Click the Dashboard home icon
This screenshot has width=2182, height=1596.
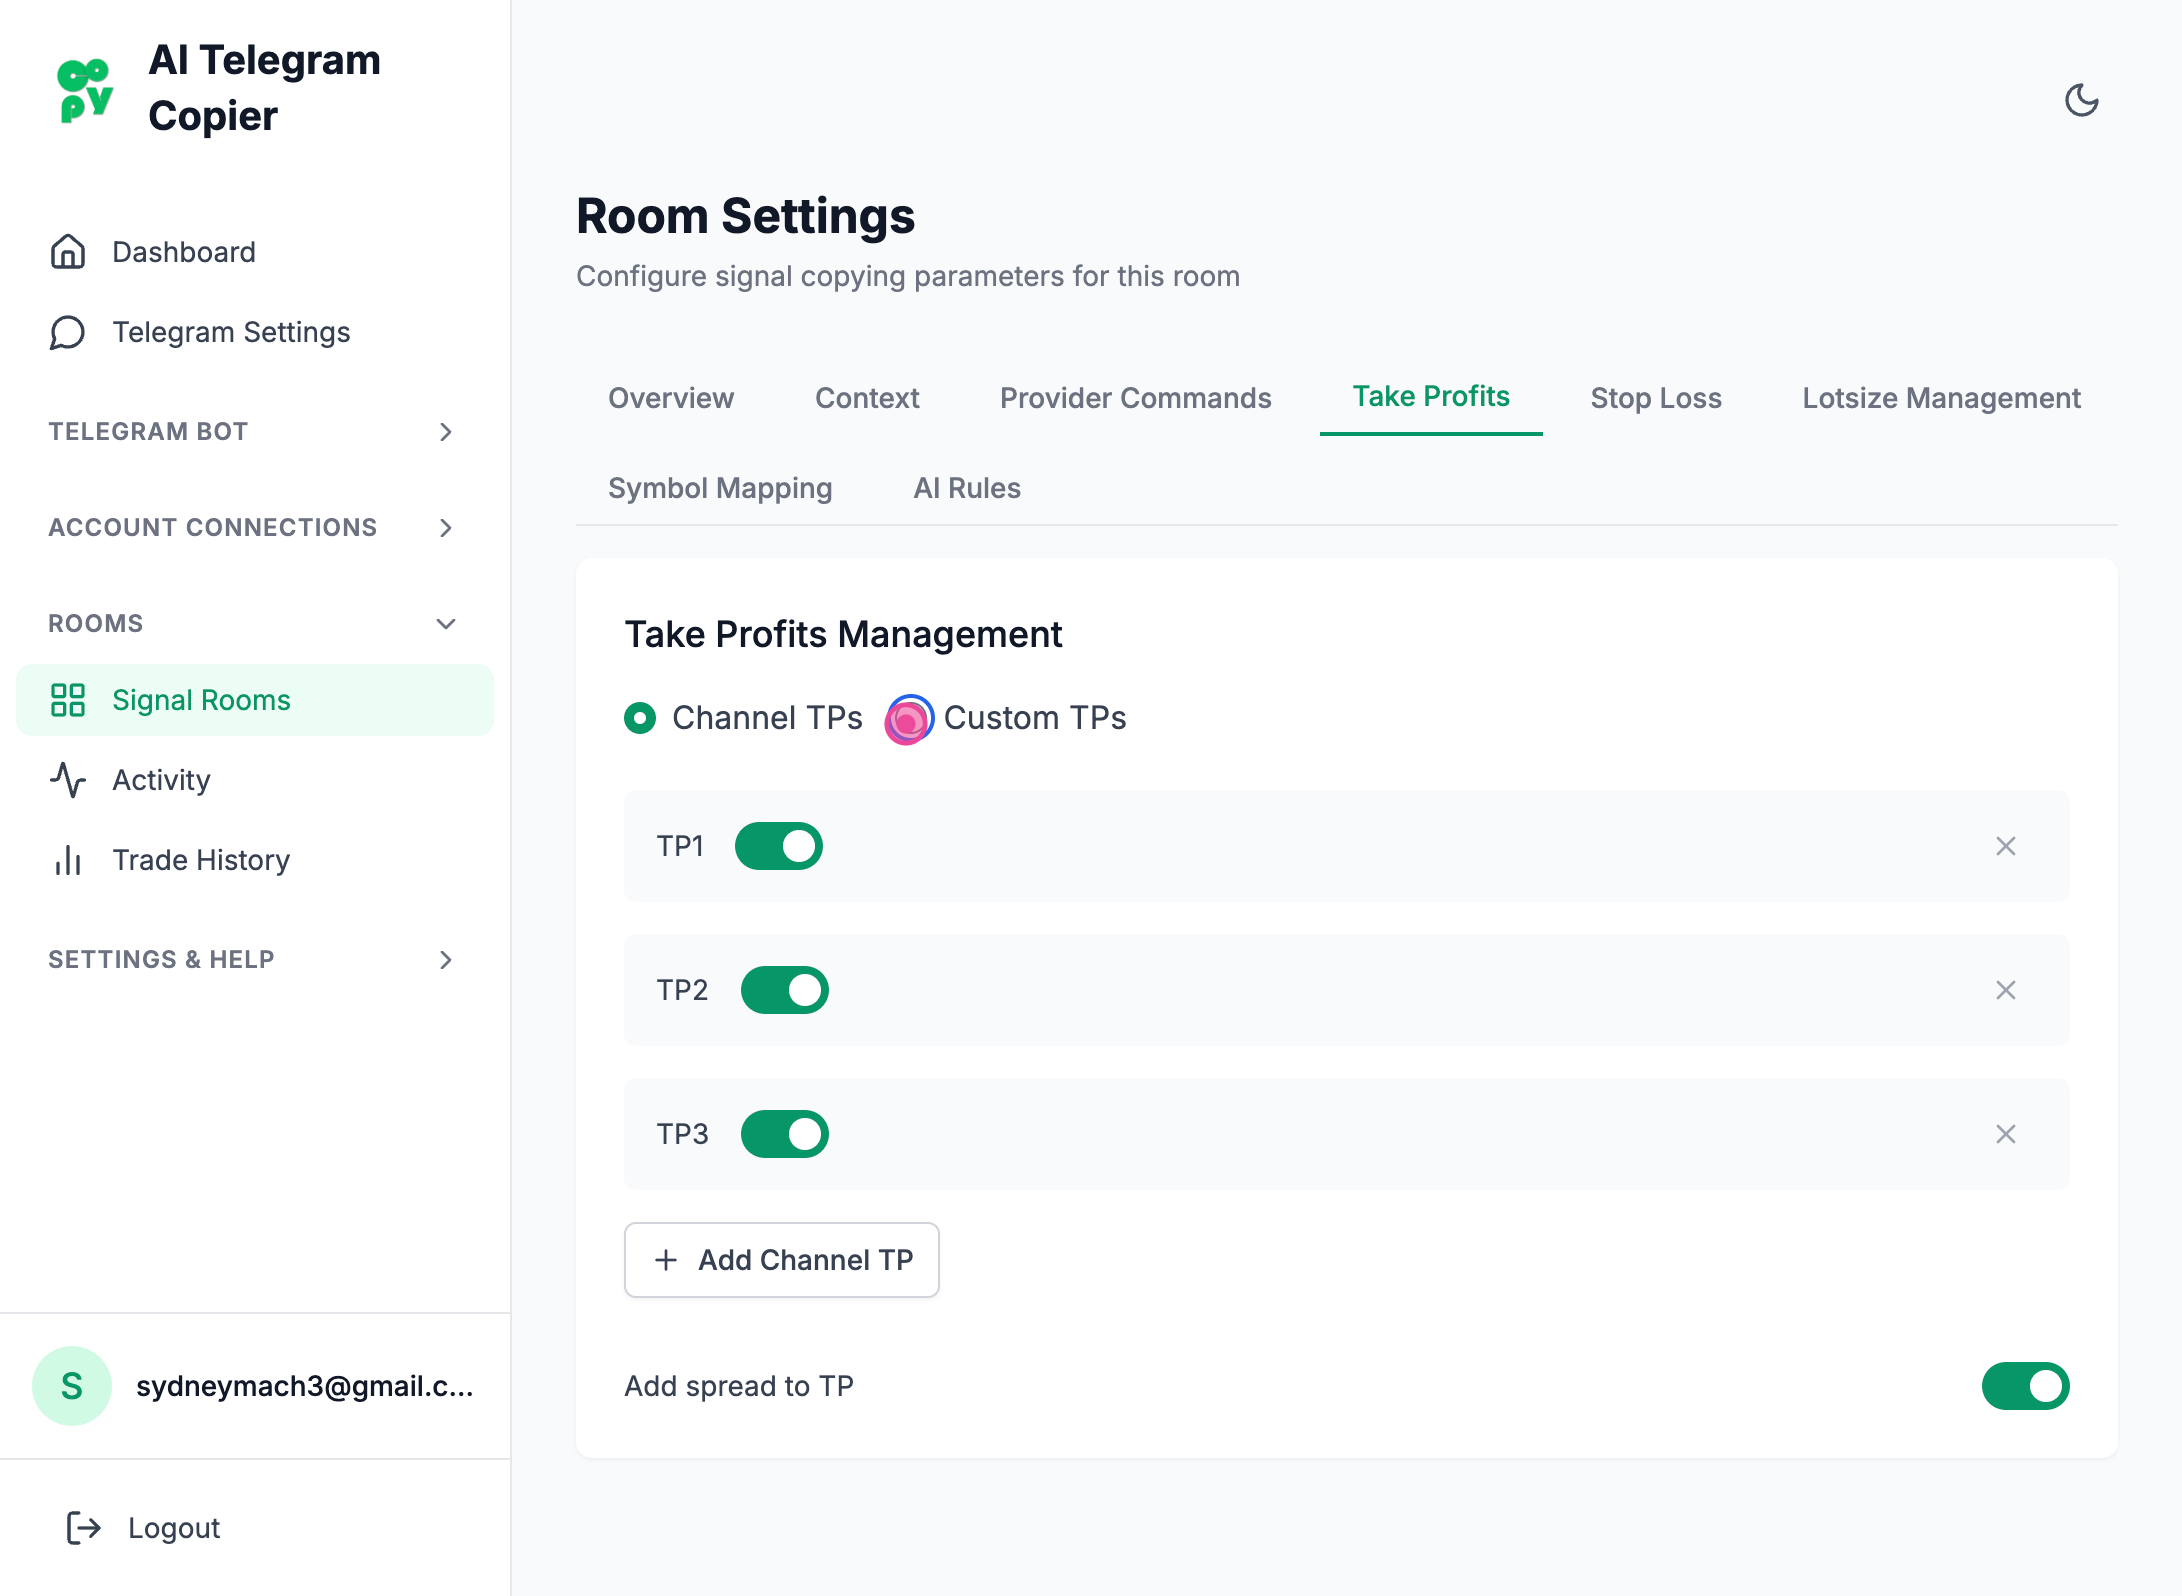(67, 252)
